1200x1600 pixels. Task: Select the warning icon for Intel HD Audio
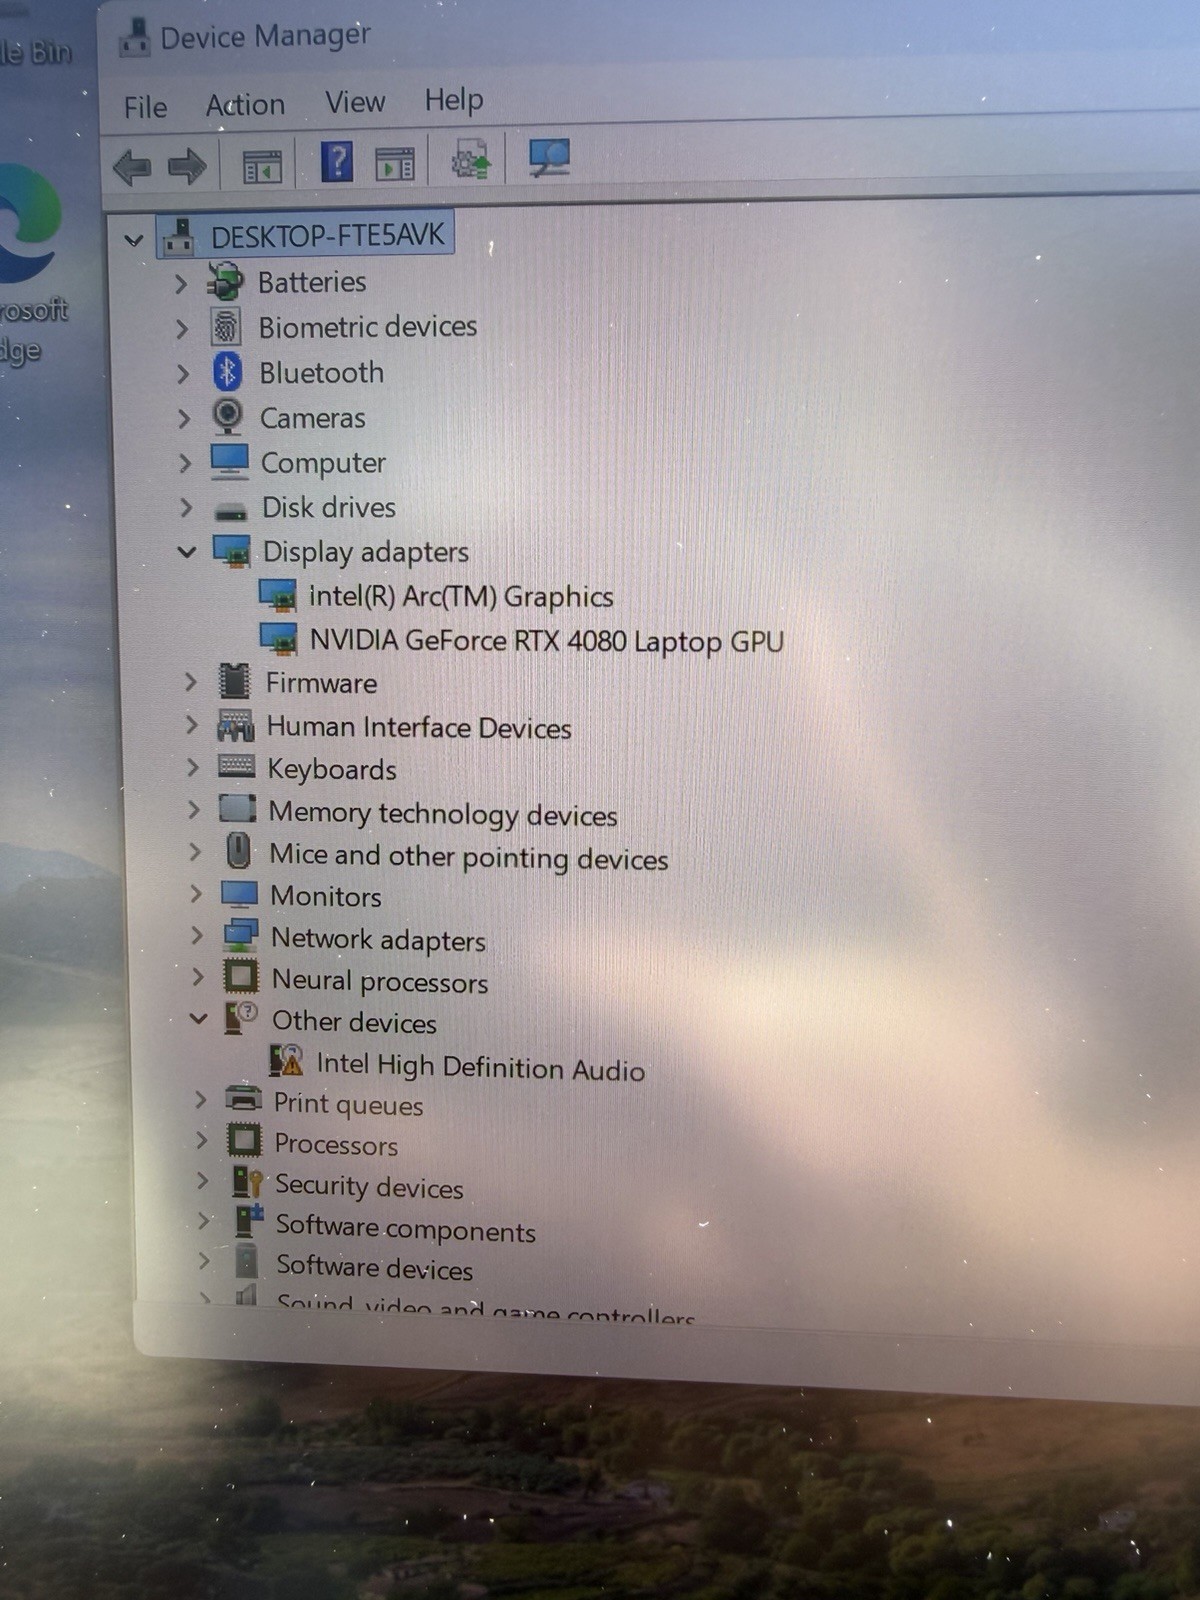286,1060
